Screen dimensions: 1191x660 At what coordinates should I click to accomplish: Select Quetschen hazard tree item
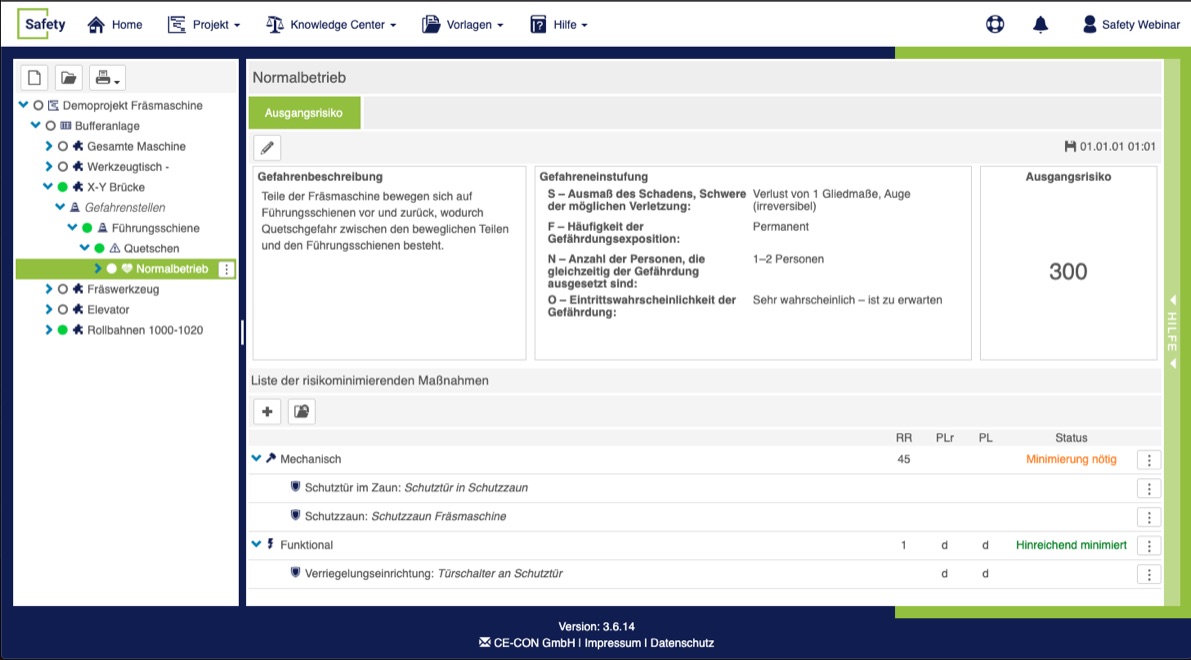click(151, 248)
